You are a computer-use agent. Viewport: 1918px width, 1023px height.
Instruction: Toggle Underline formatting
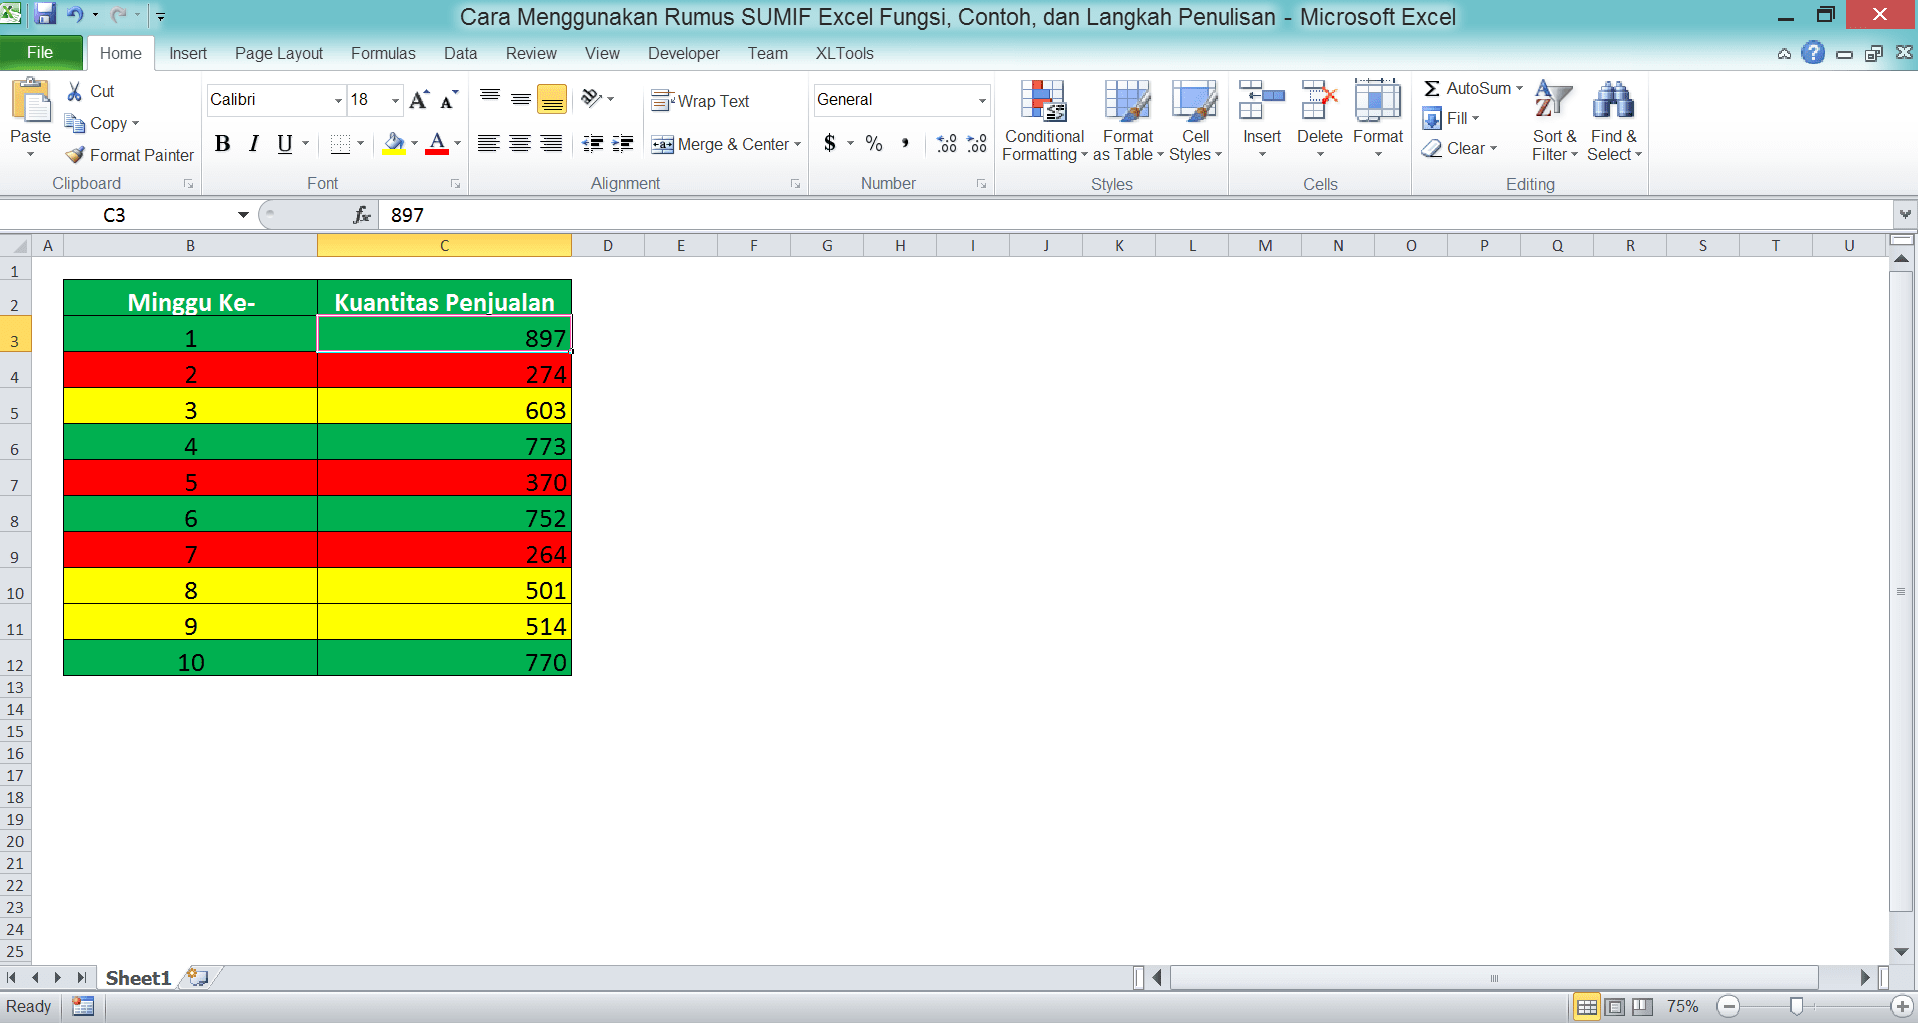click(x=285, y=144)
